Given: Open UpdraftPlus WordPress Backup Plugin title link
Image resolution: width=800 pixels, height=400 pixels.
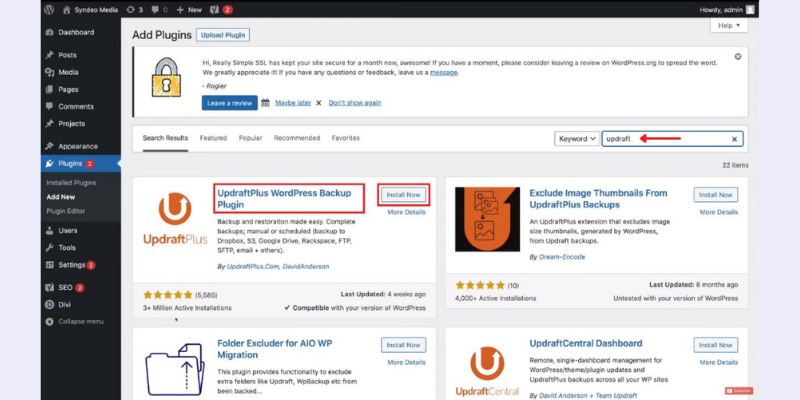Looking at the screenshot, I should (284, 199).
